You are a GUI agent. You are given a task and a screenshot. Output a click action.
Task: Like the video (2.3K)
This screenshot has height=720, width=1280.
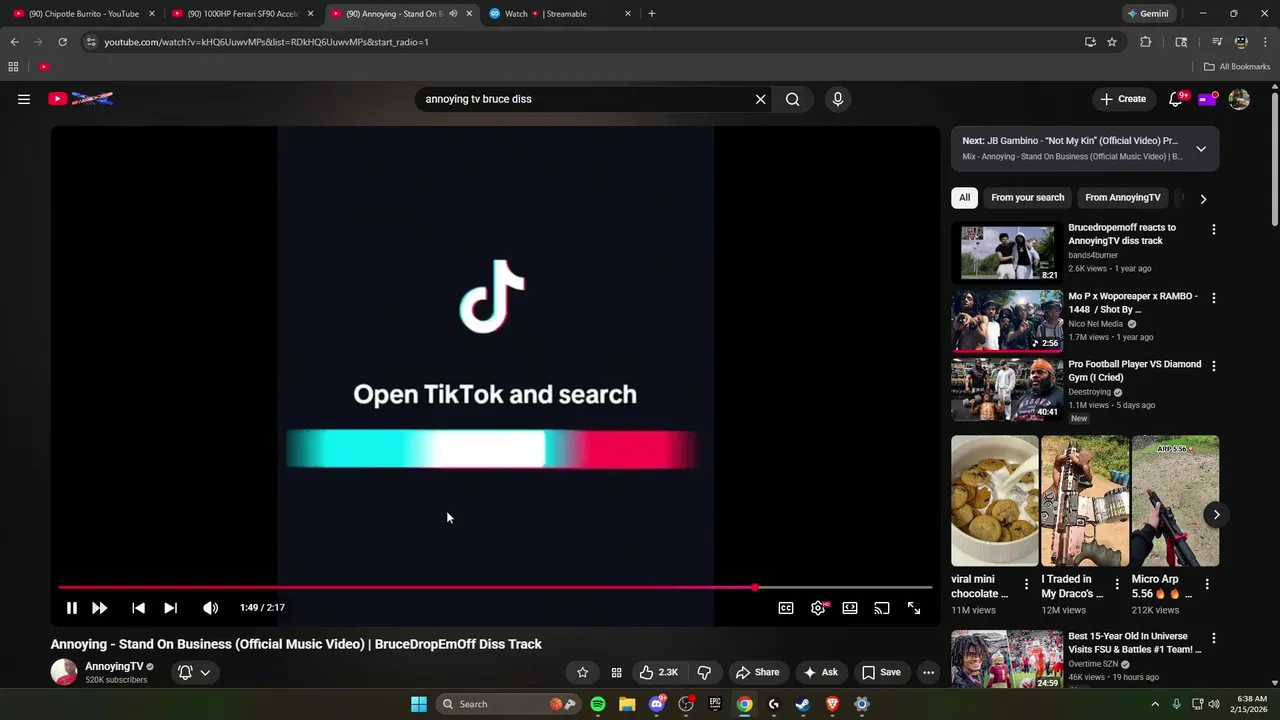tap(659, 672)
